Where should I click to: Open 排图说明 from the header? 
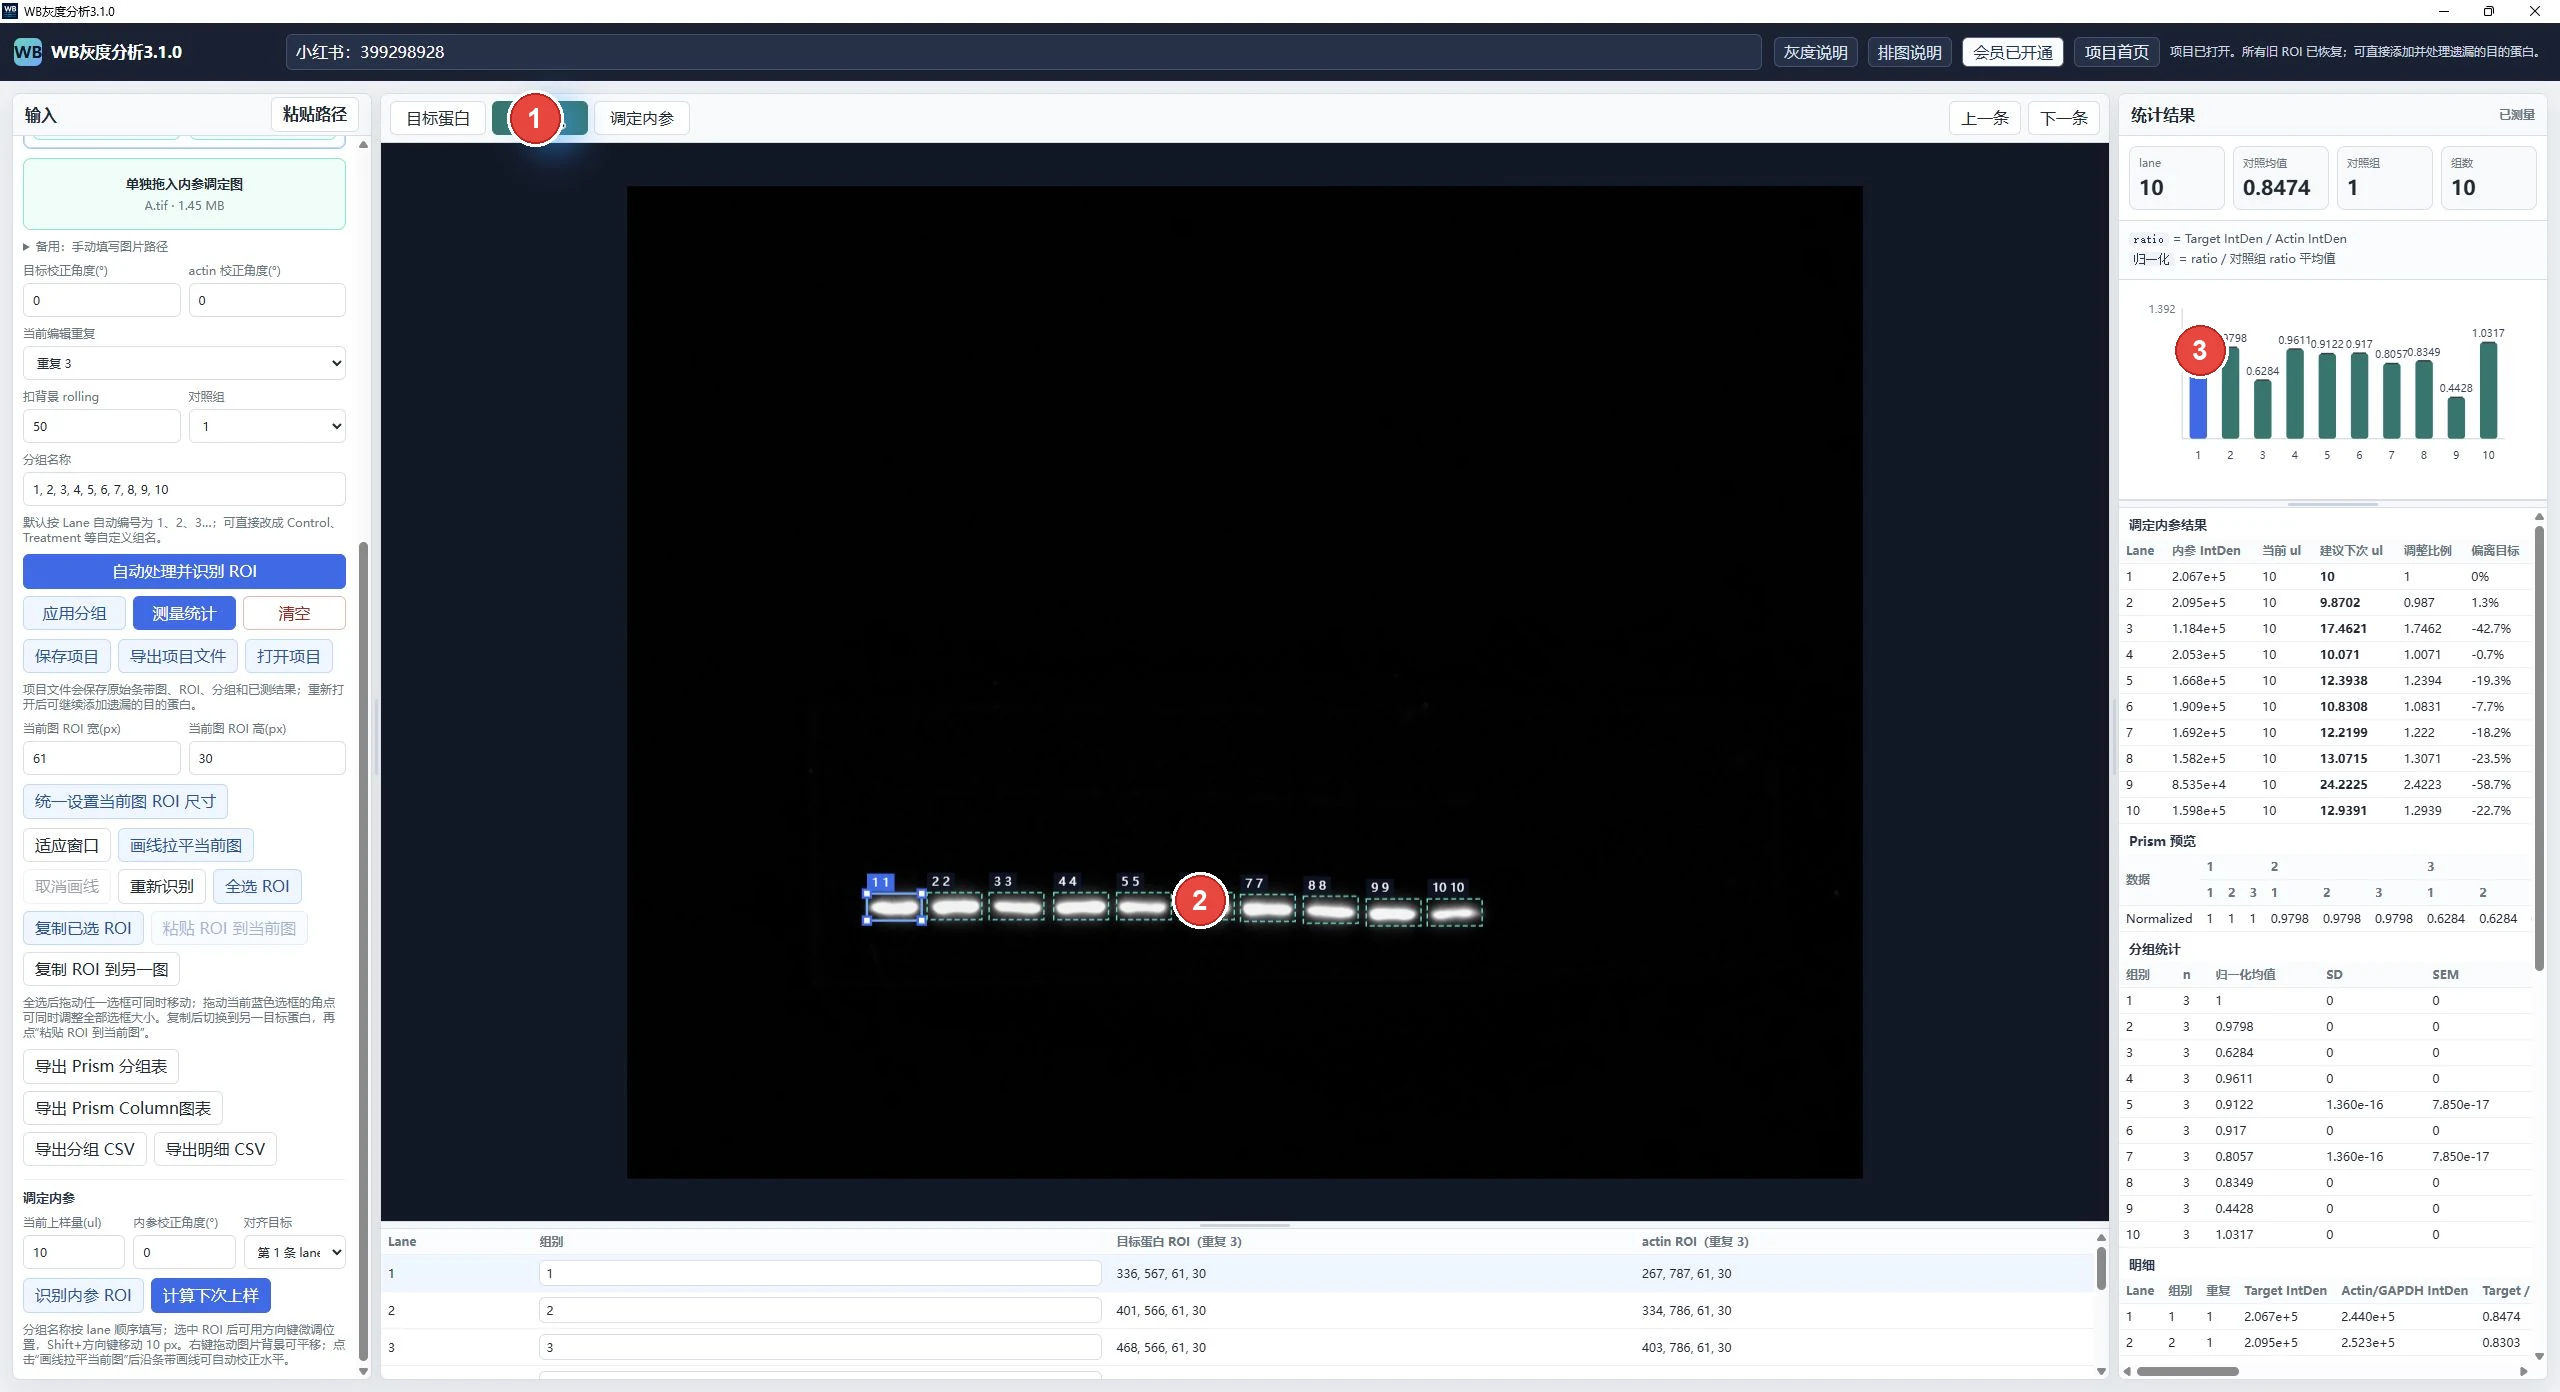pos(1910,52)
